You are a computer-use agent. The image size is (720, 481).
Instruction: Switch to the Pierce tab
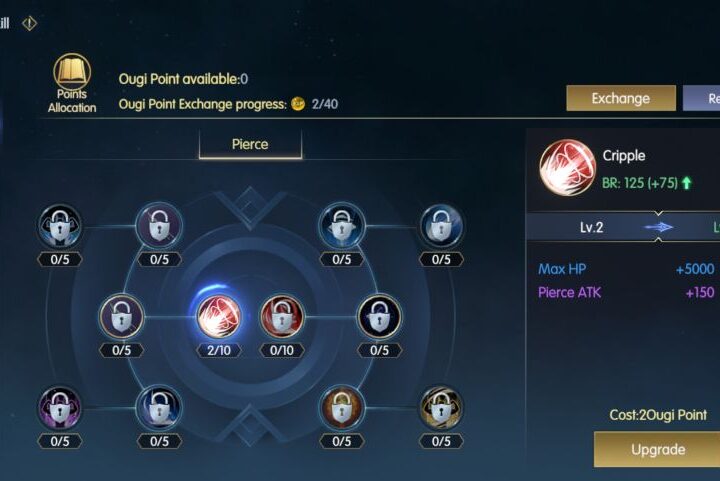(250, 145)
